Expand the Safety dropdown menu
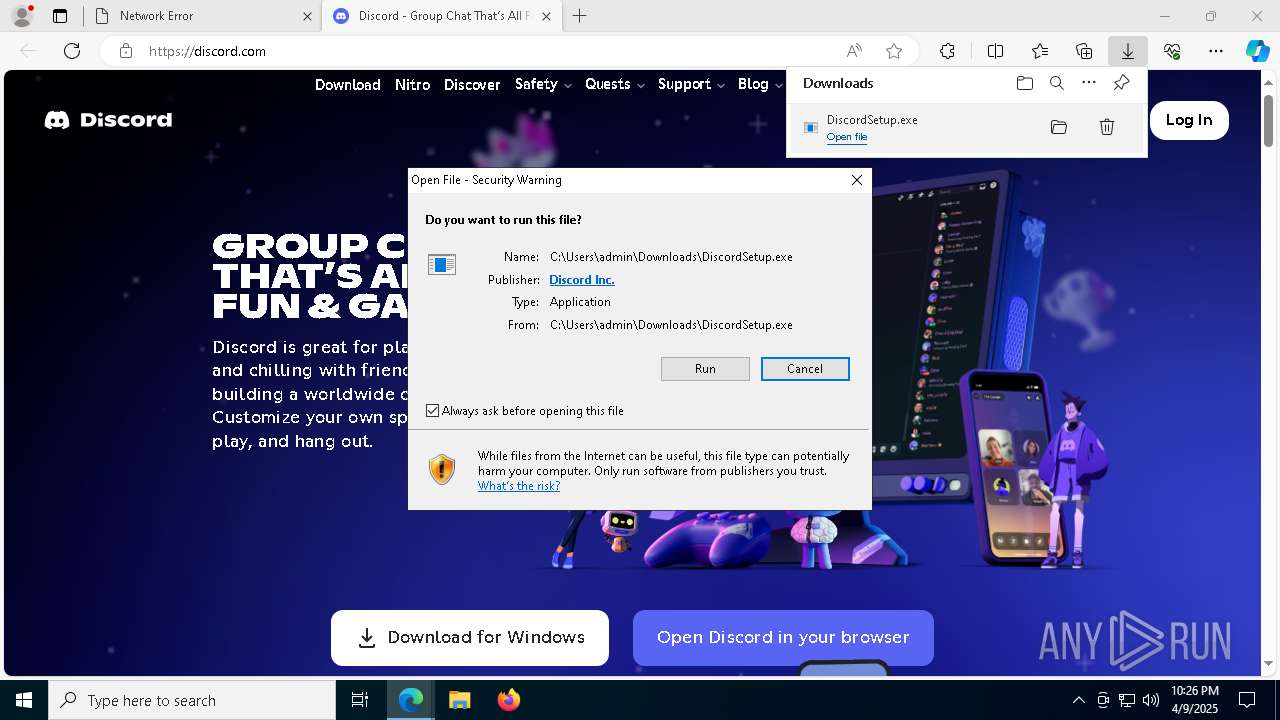Screen dimensions: 1280x720 (543, 84)
